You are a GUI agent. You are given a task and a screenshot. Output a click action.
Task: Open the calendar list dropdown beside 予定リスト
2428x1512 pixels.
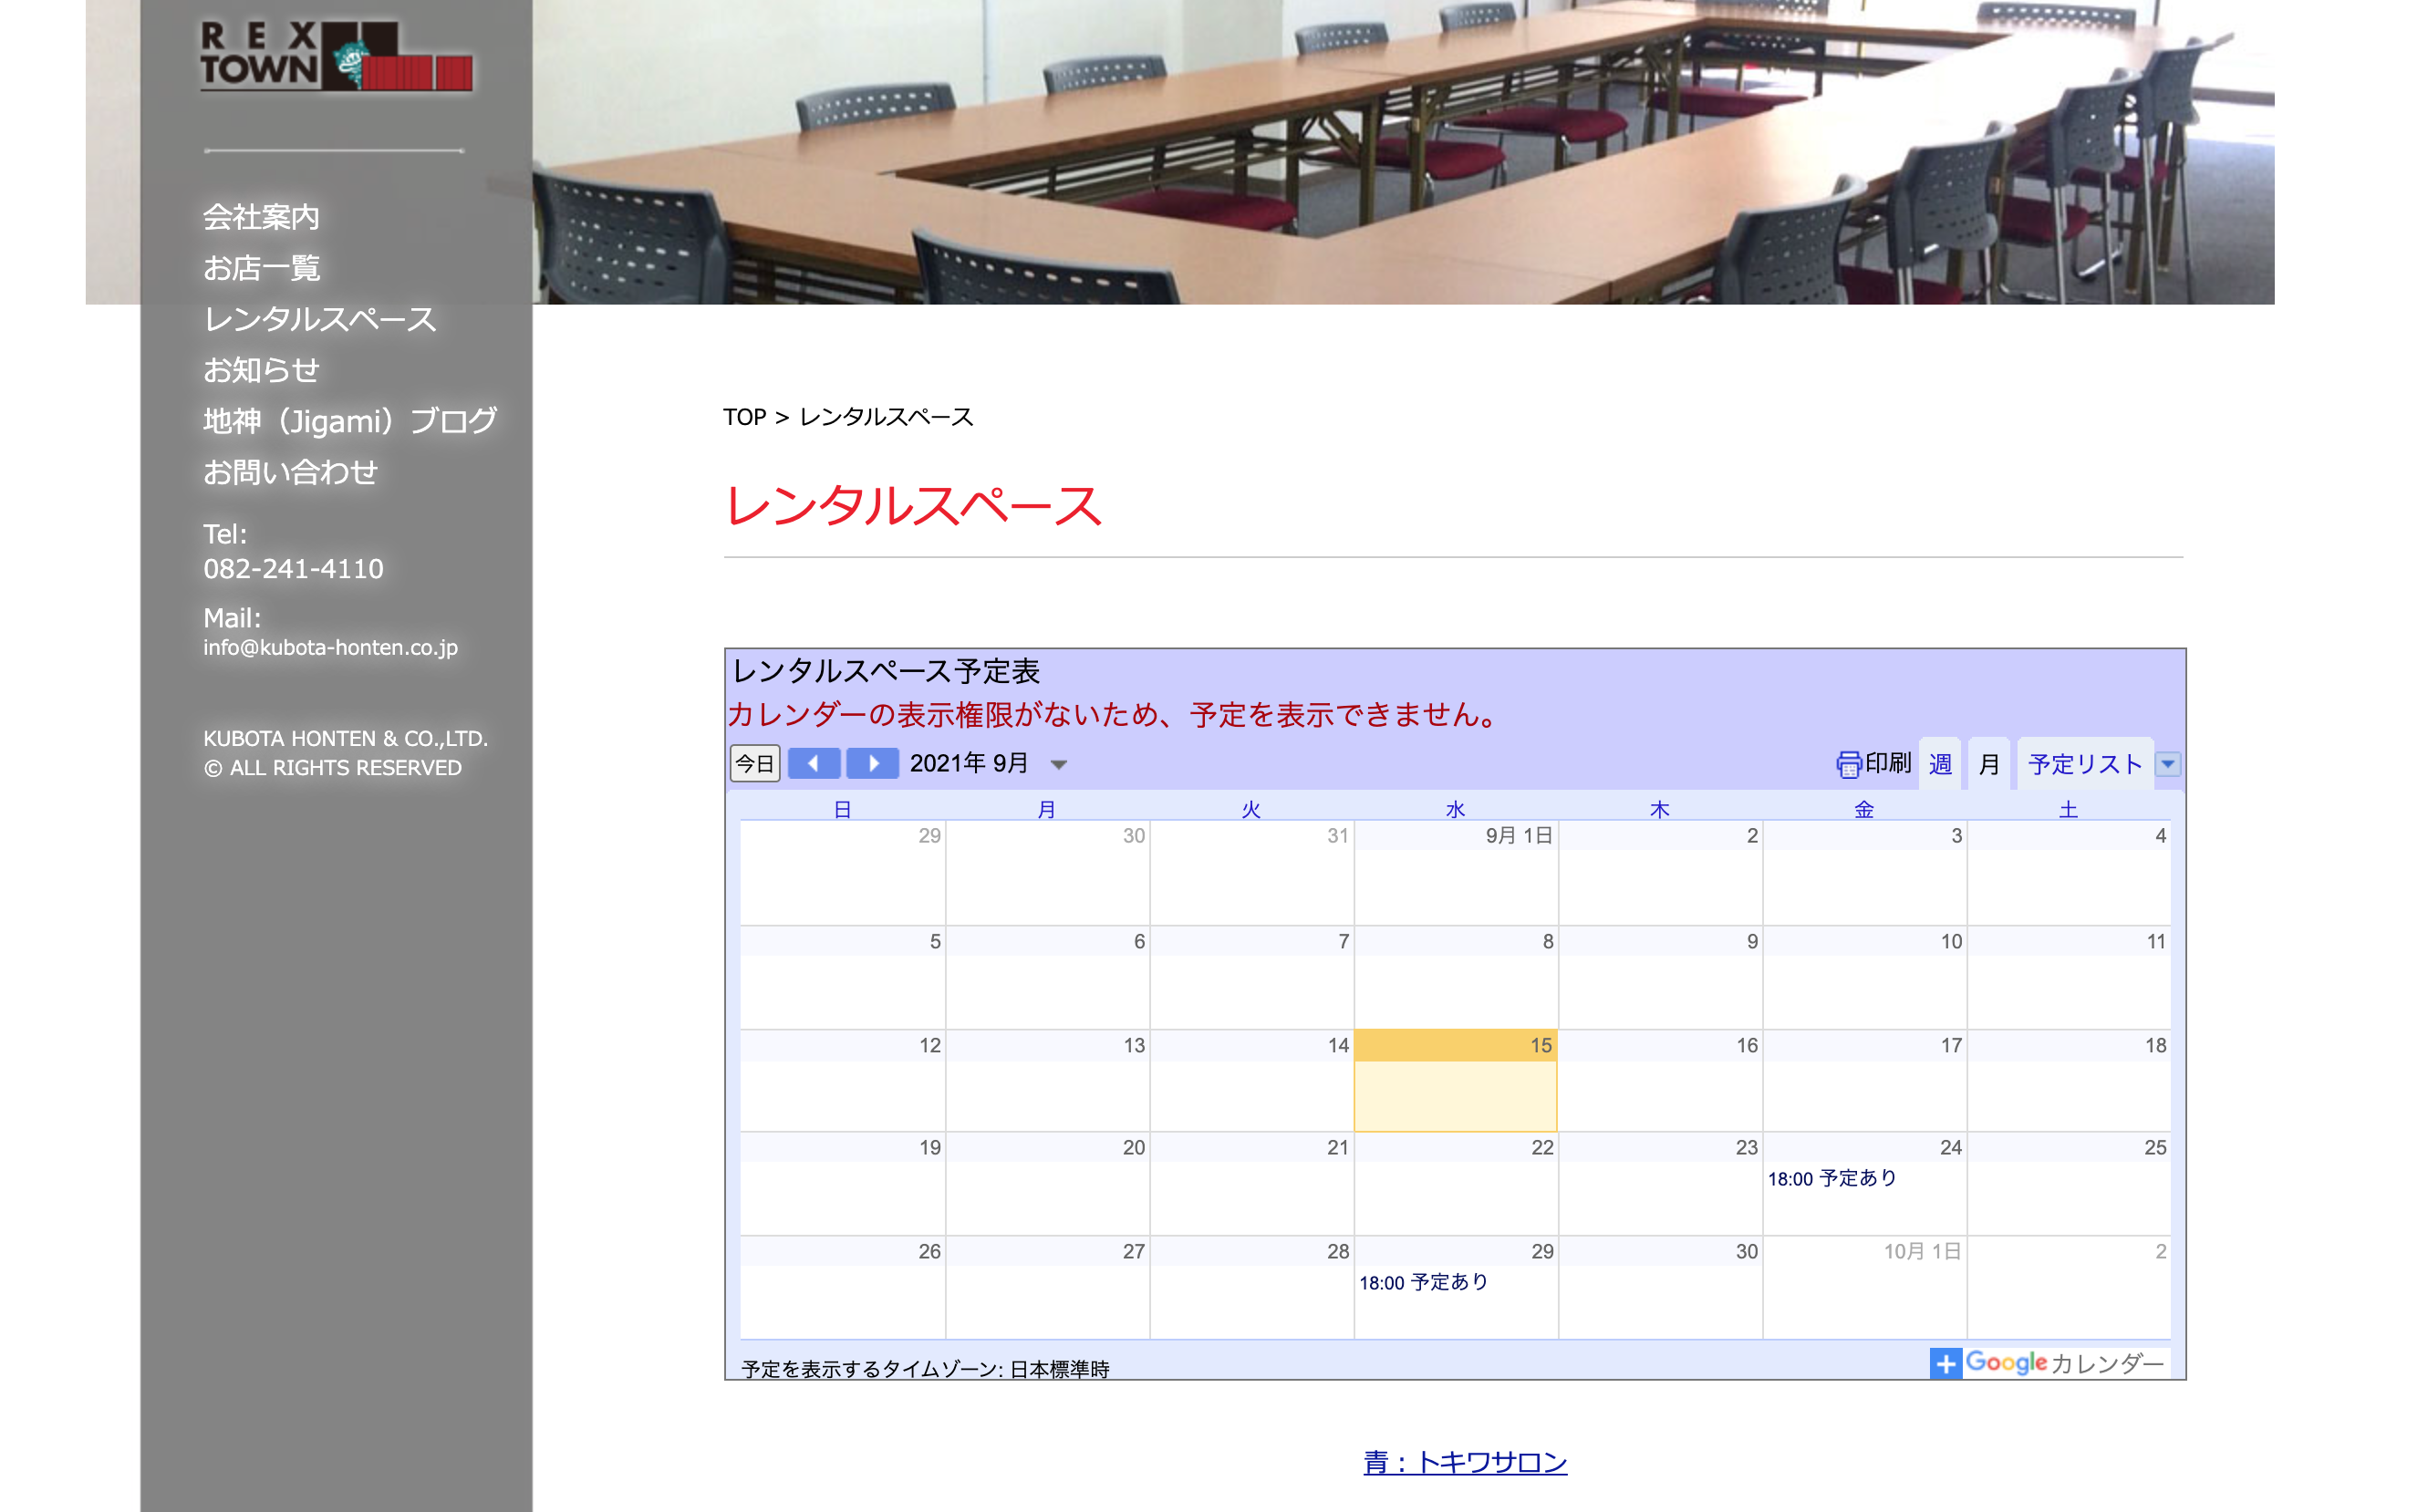[2167, 764]
